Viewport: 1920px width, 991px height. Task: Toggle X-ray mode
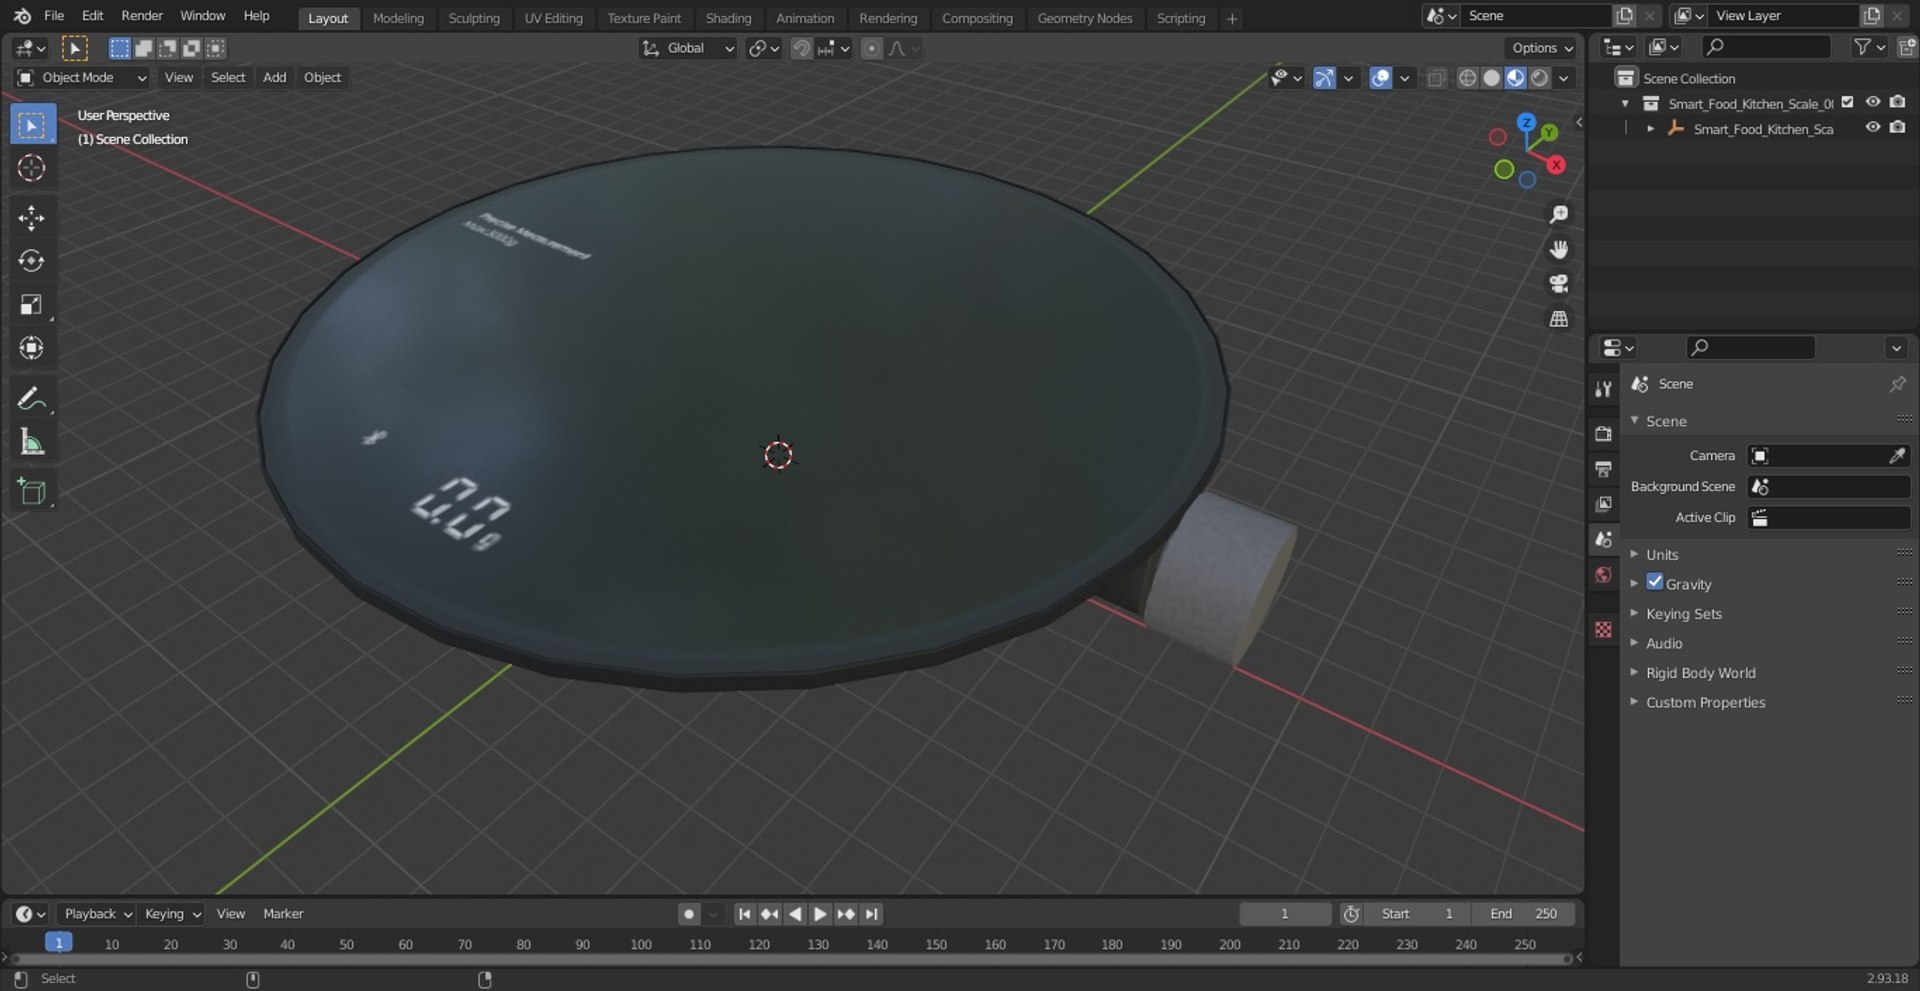[x=1436, y=78]
